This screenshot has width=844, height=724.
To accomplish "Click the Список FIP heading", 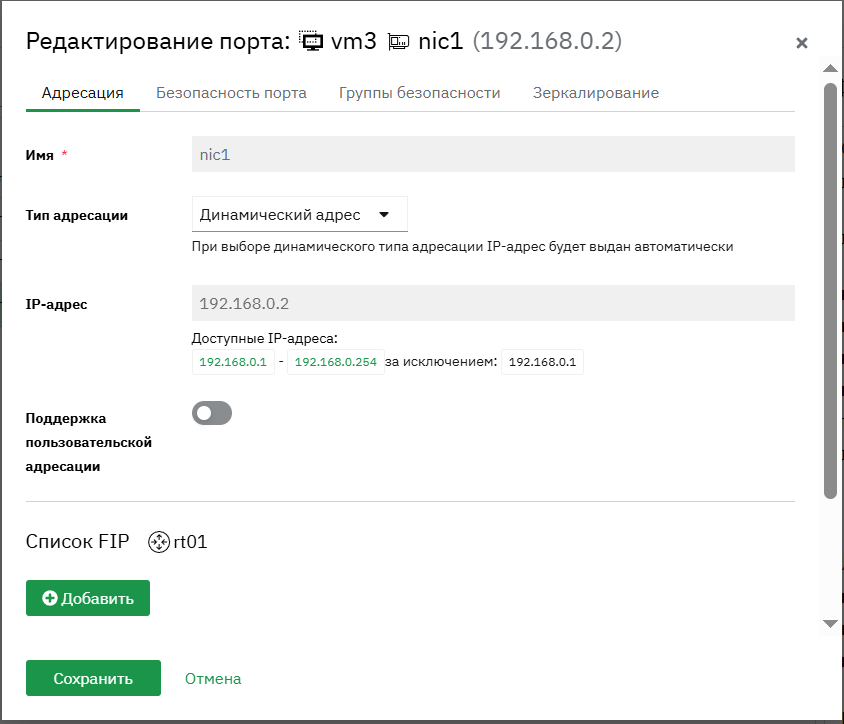I will coord(78,542).
